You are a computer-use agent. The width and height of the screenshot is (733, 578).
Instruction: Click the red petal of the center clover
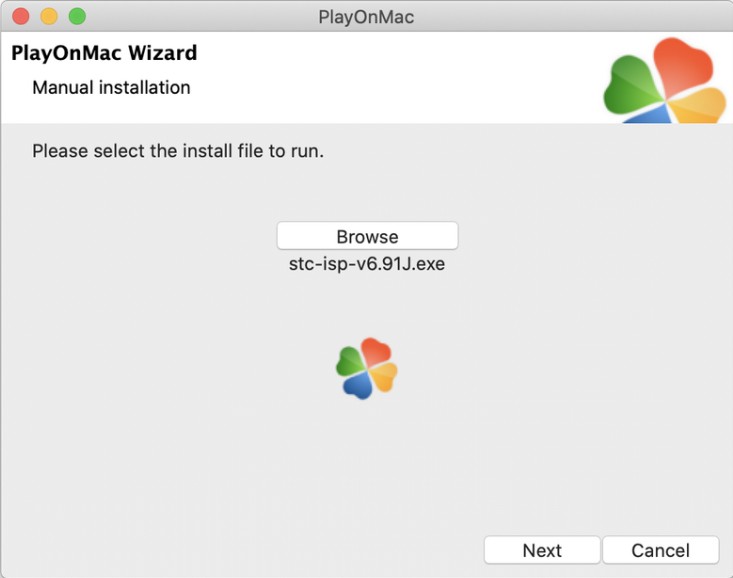pos(375,351)
